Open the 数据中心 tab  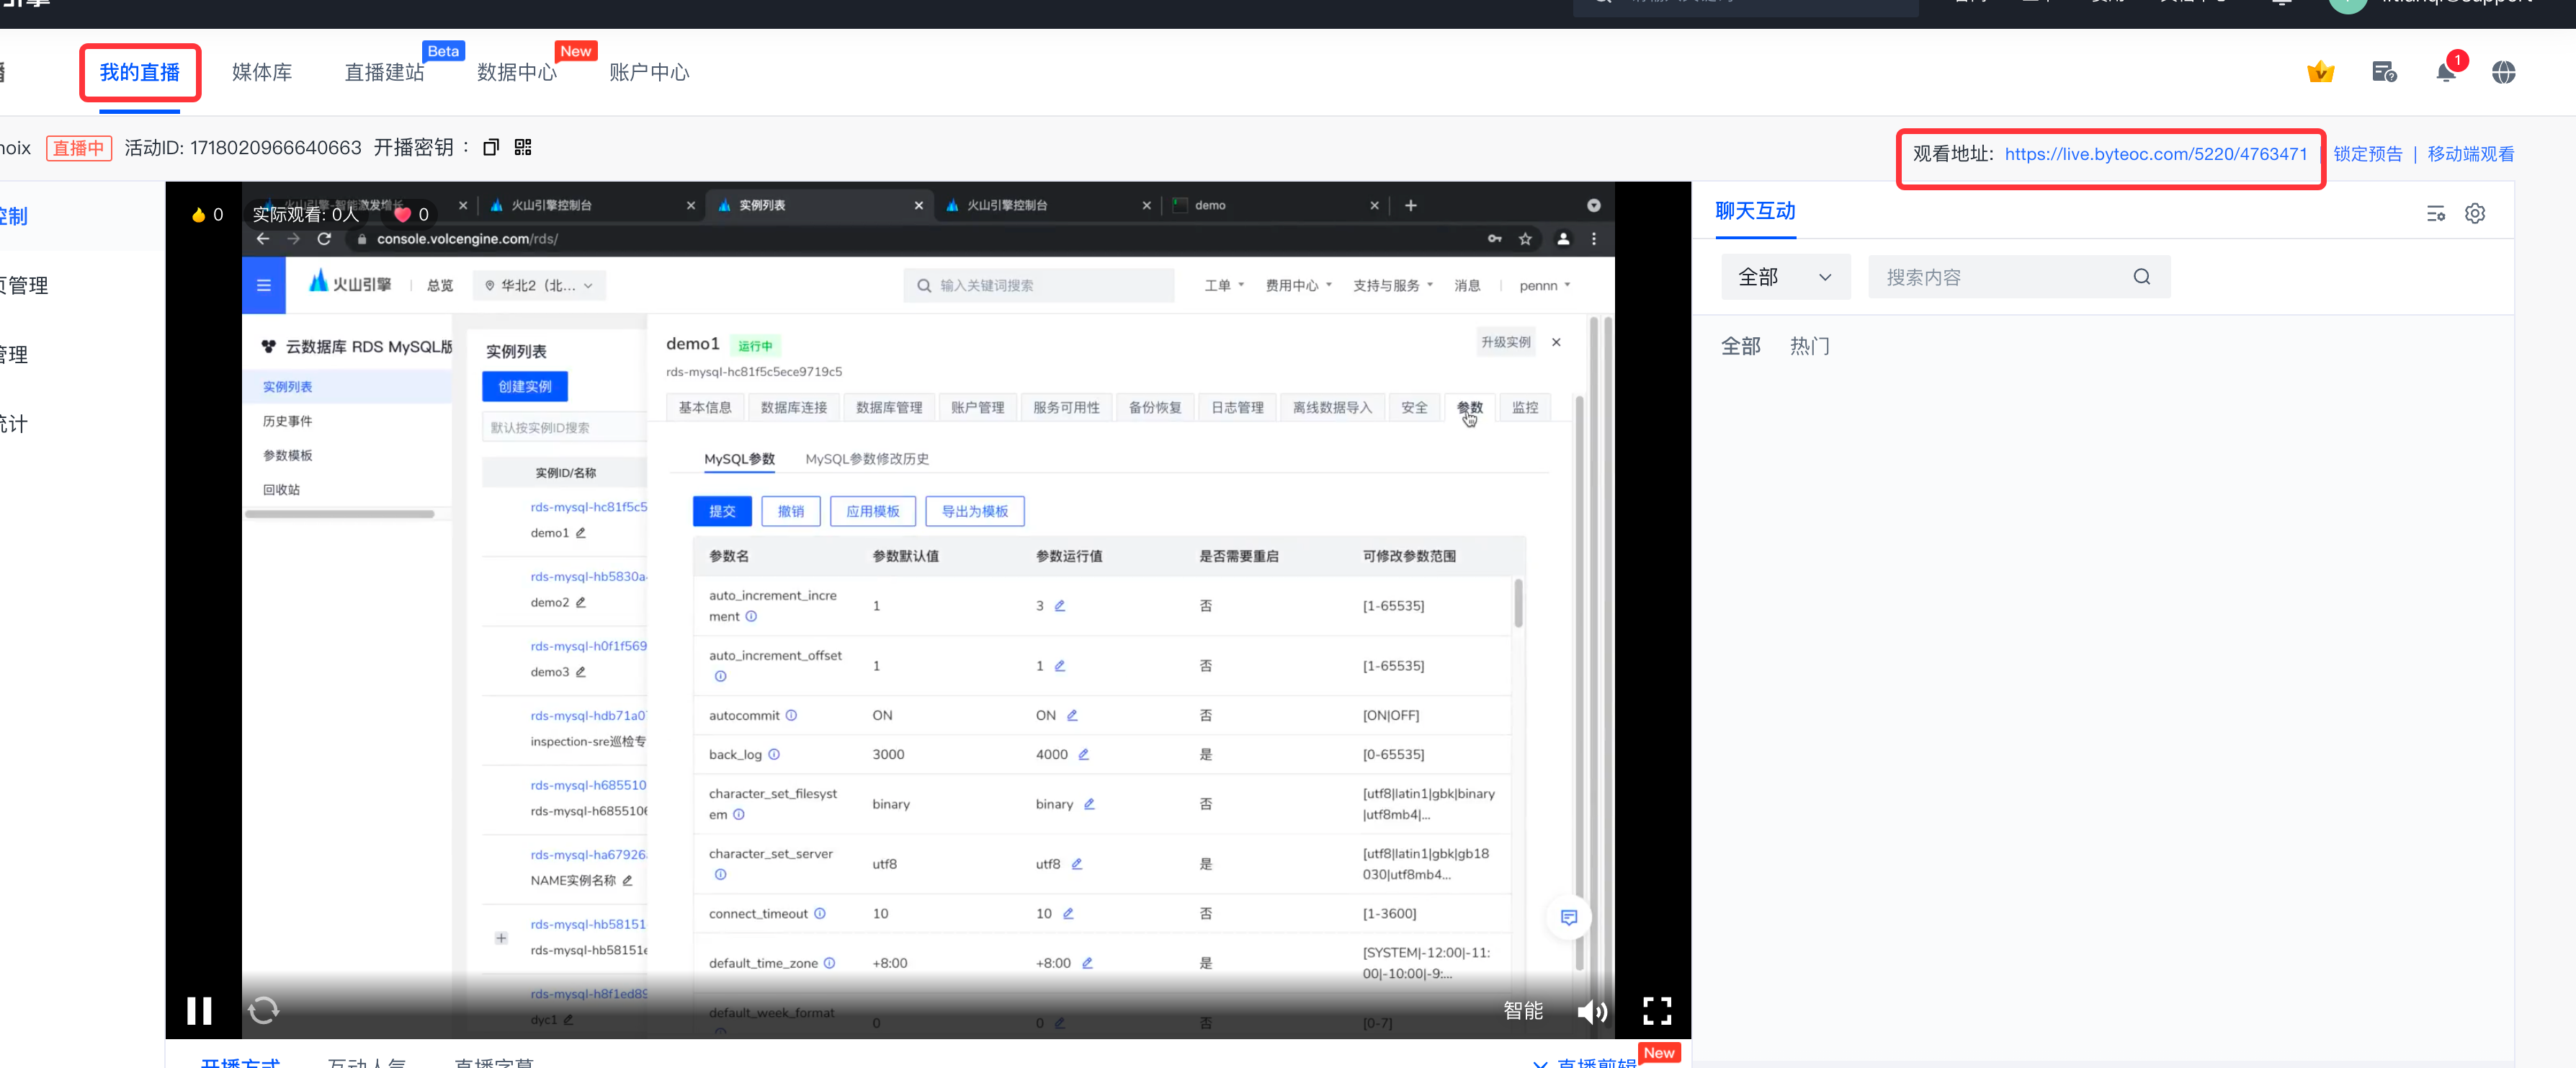click(517, 72)
